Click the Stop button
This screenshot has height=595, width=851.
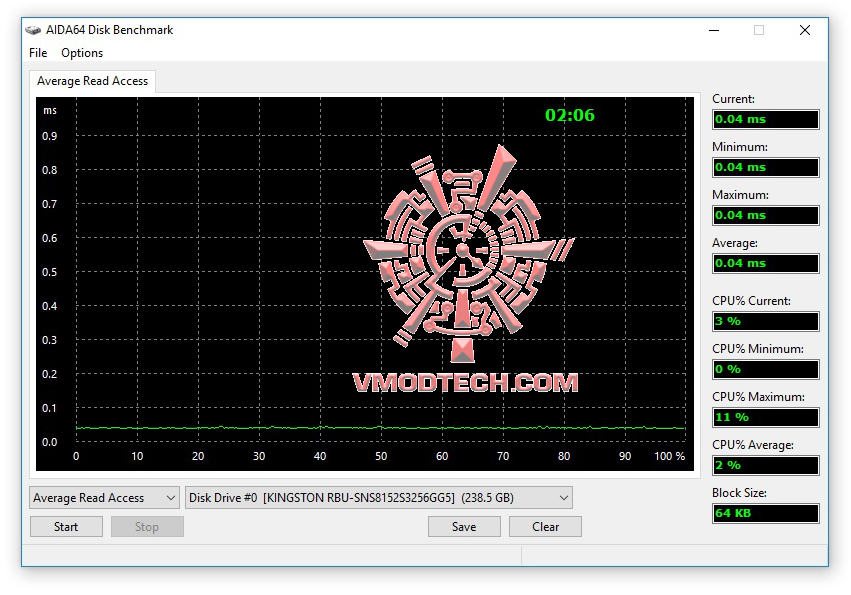click(x=147, y=527)
